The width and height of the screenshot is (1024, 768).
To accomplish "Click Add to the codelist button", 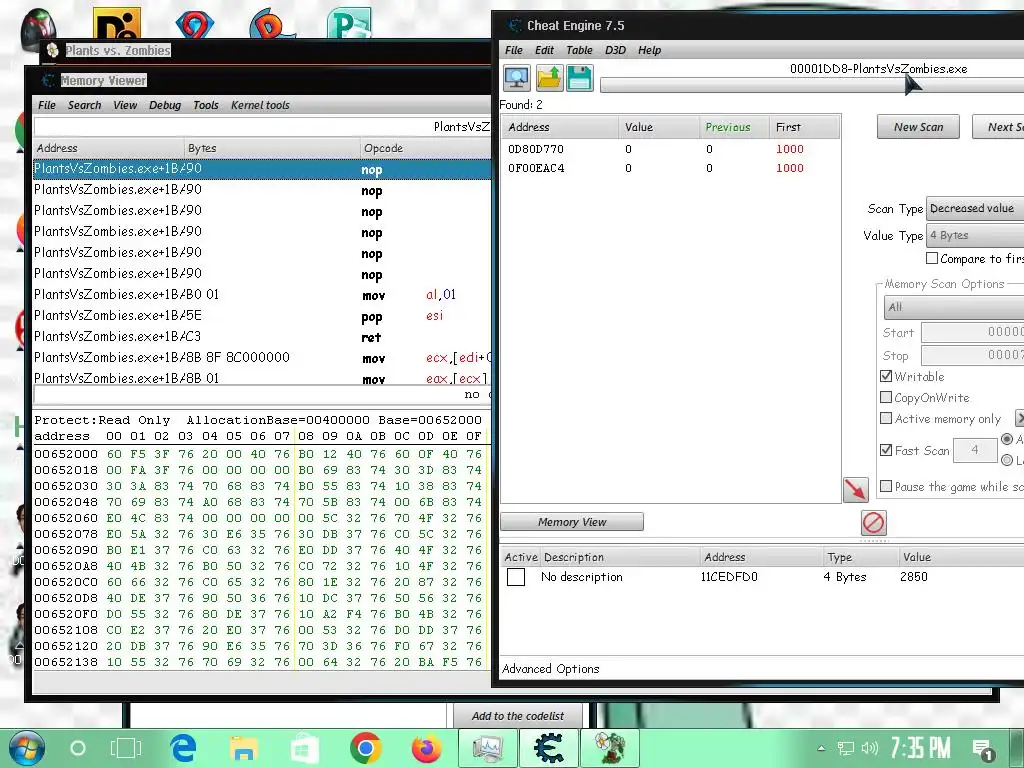I will coord(518,716).
